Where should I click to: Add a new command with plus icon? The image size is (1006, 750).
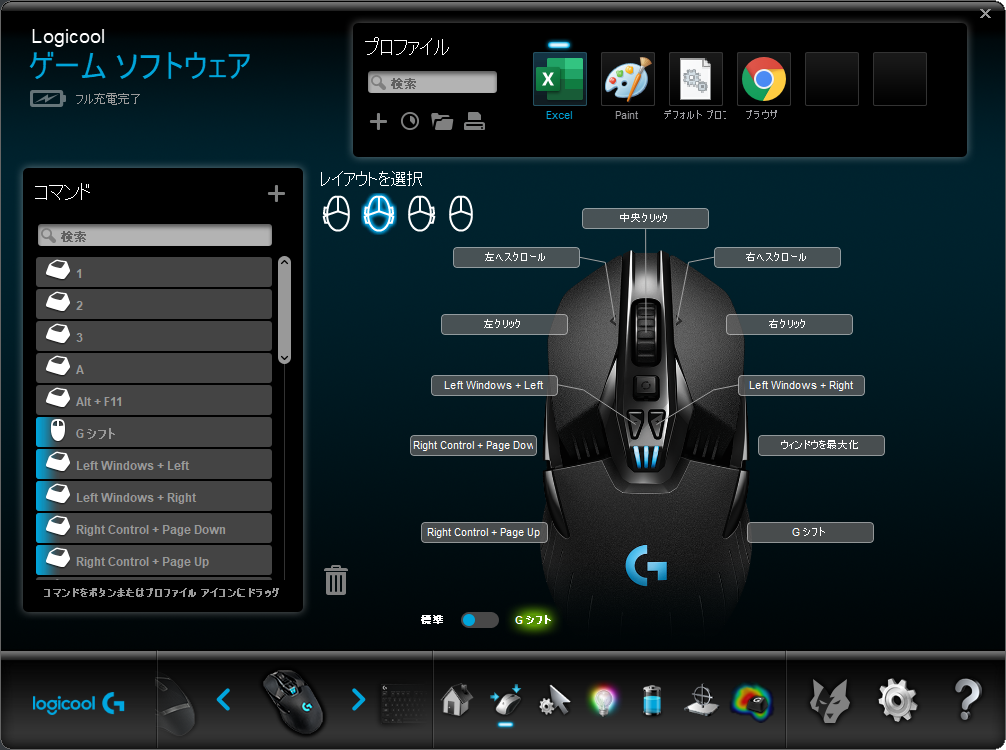coord(277,194)
